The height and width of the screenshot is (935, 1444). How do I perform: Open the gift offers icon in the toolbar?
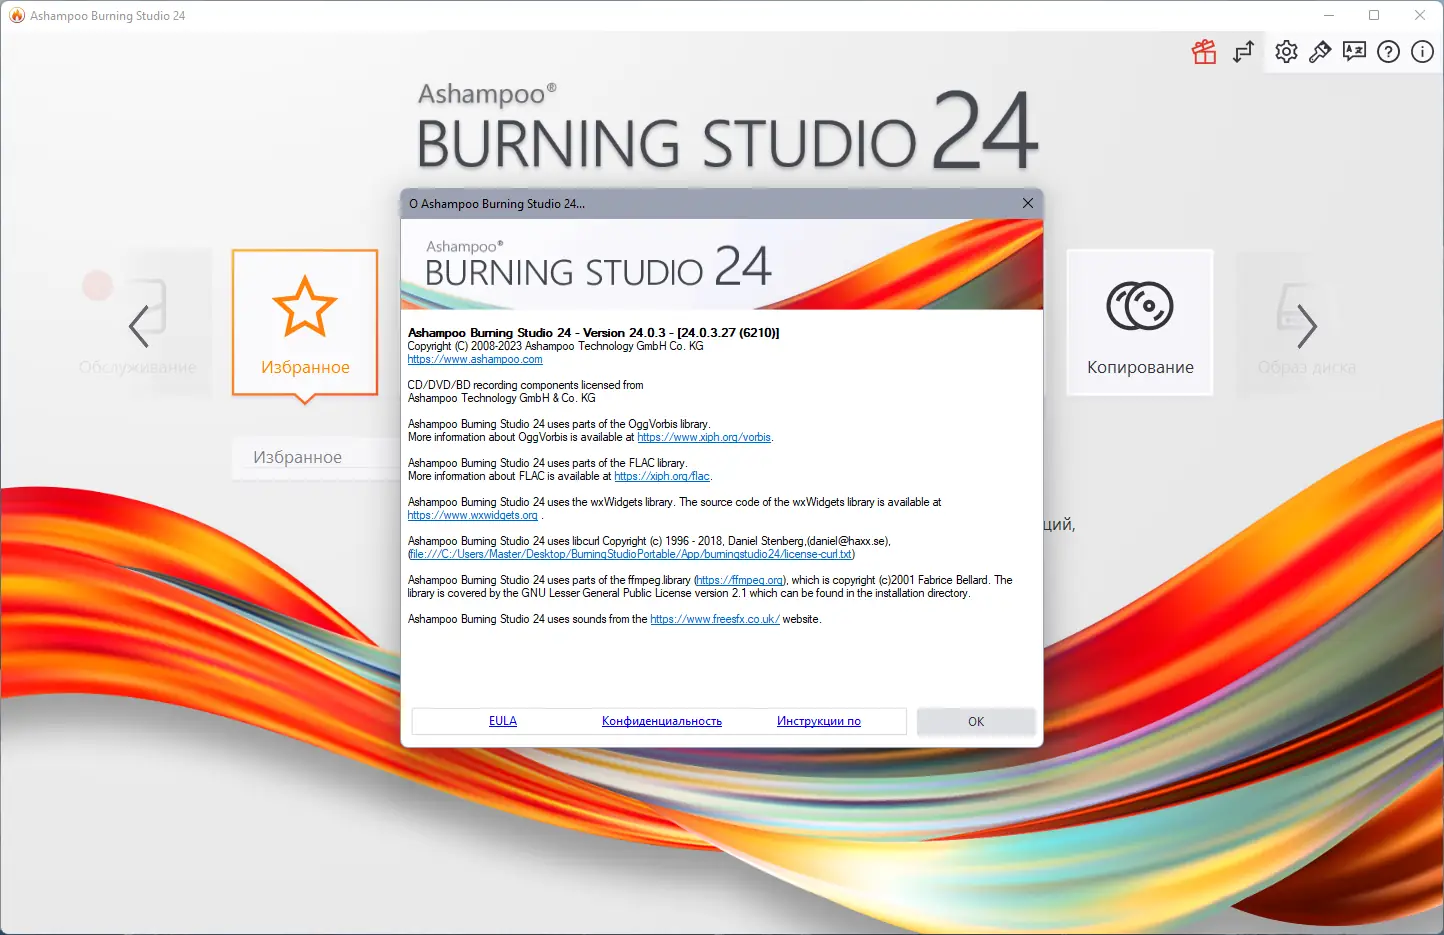(x=1204, y=52)
